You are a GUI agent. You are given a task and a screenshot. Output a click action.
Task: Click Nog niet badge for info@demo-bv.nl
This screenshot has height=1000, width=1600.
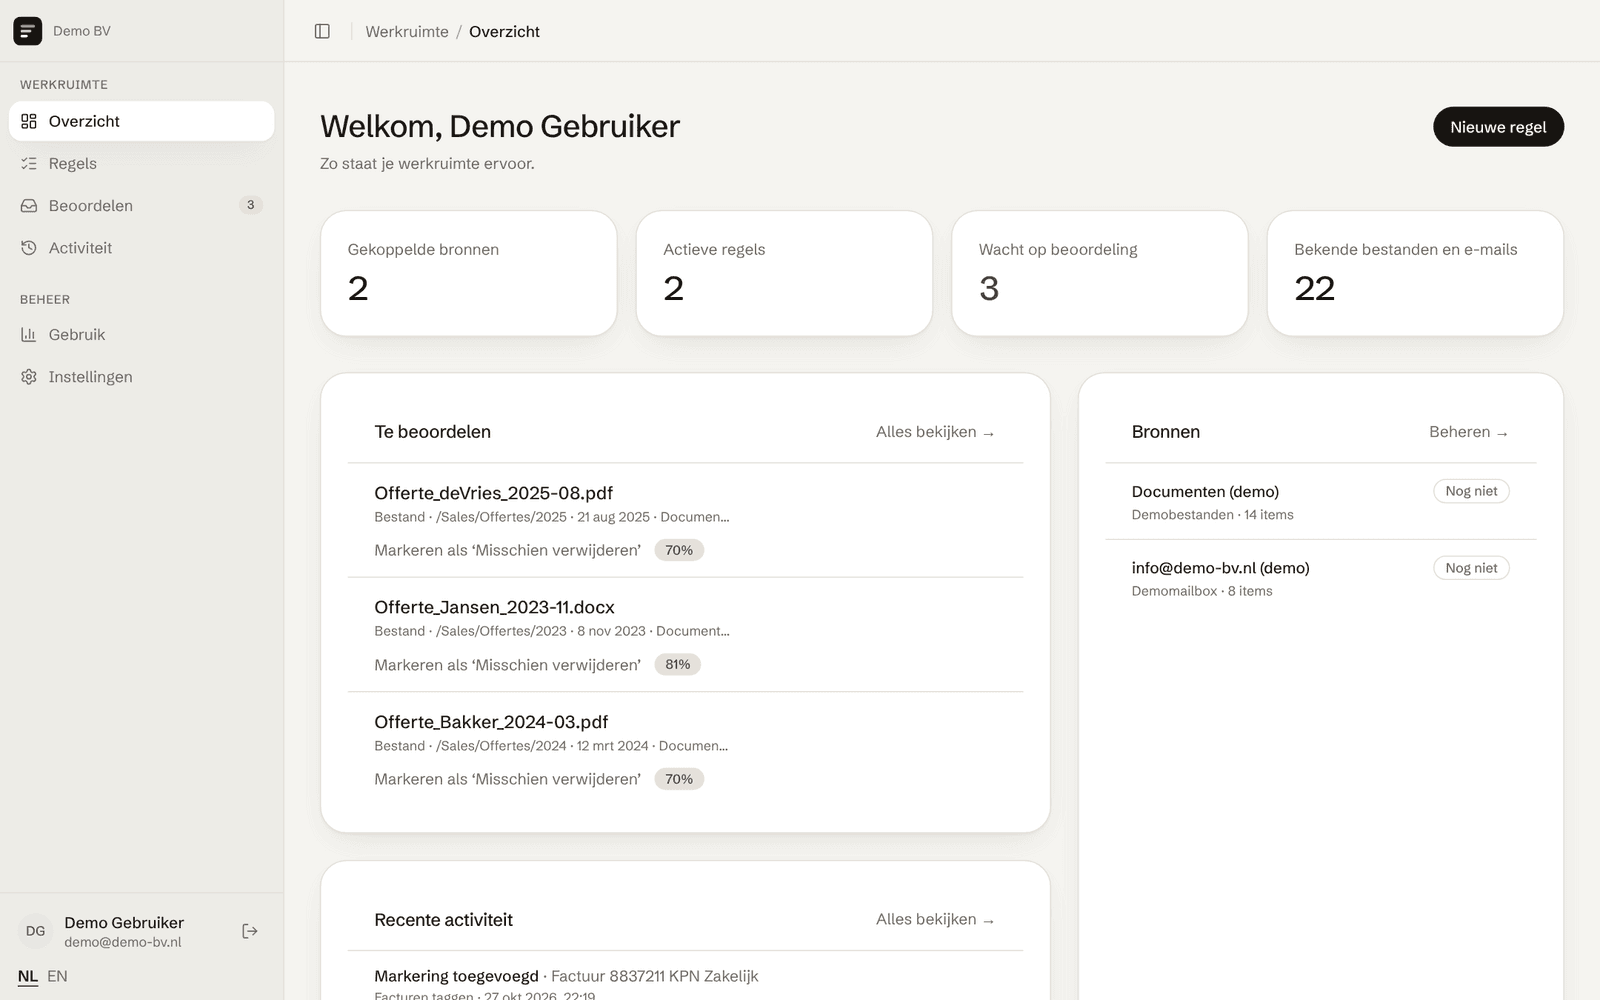point(1471,568)
